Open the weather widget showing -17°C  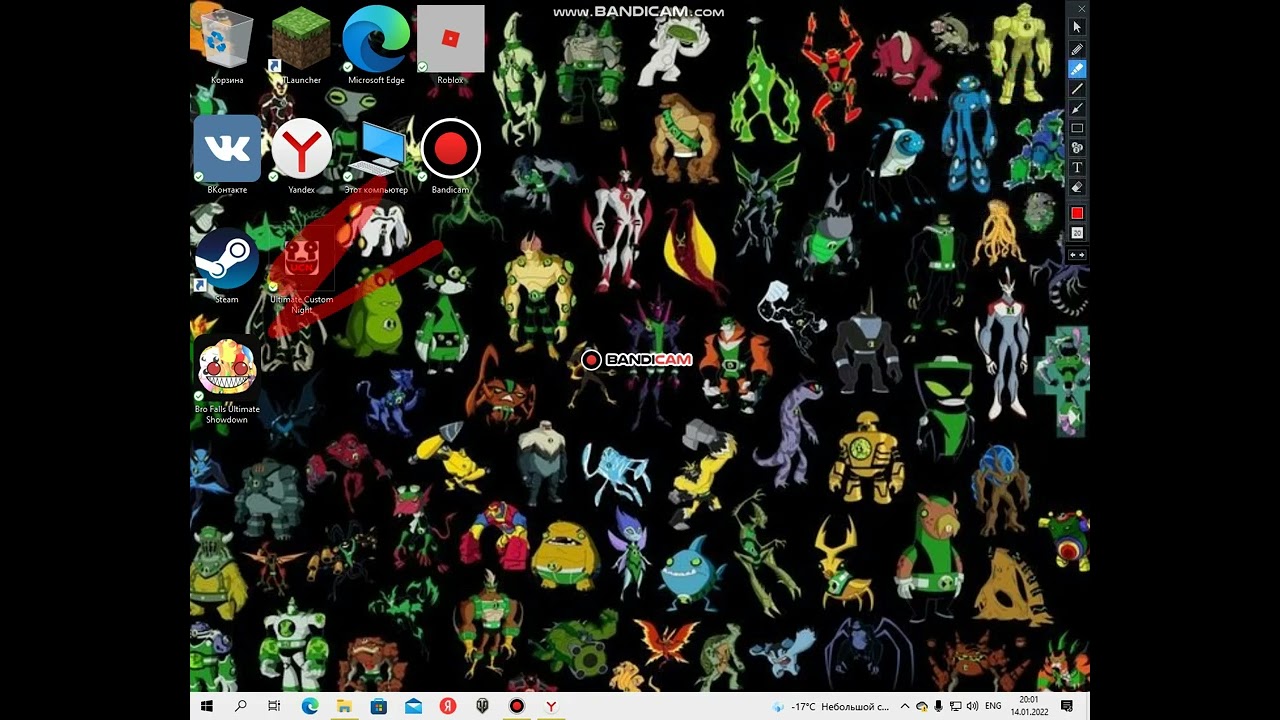coord(830,706)
